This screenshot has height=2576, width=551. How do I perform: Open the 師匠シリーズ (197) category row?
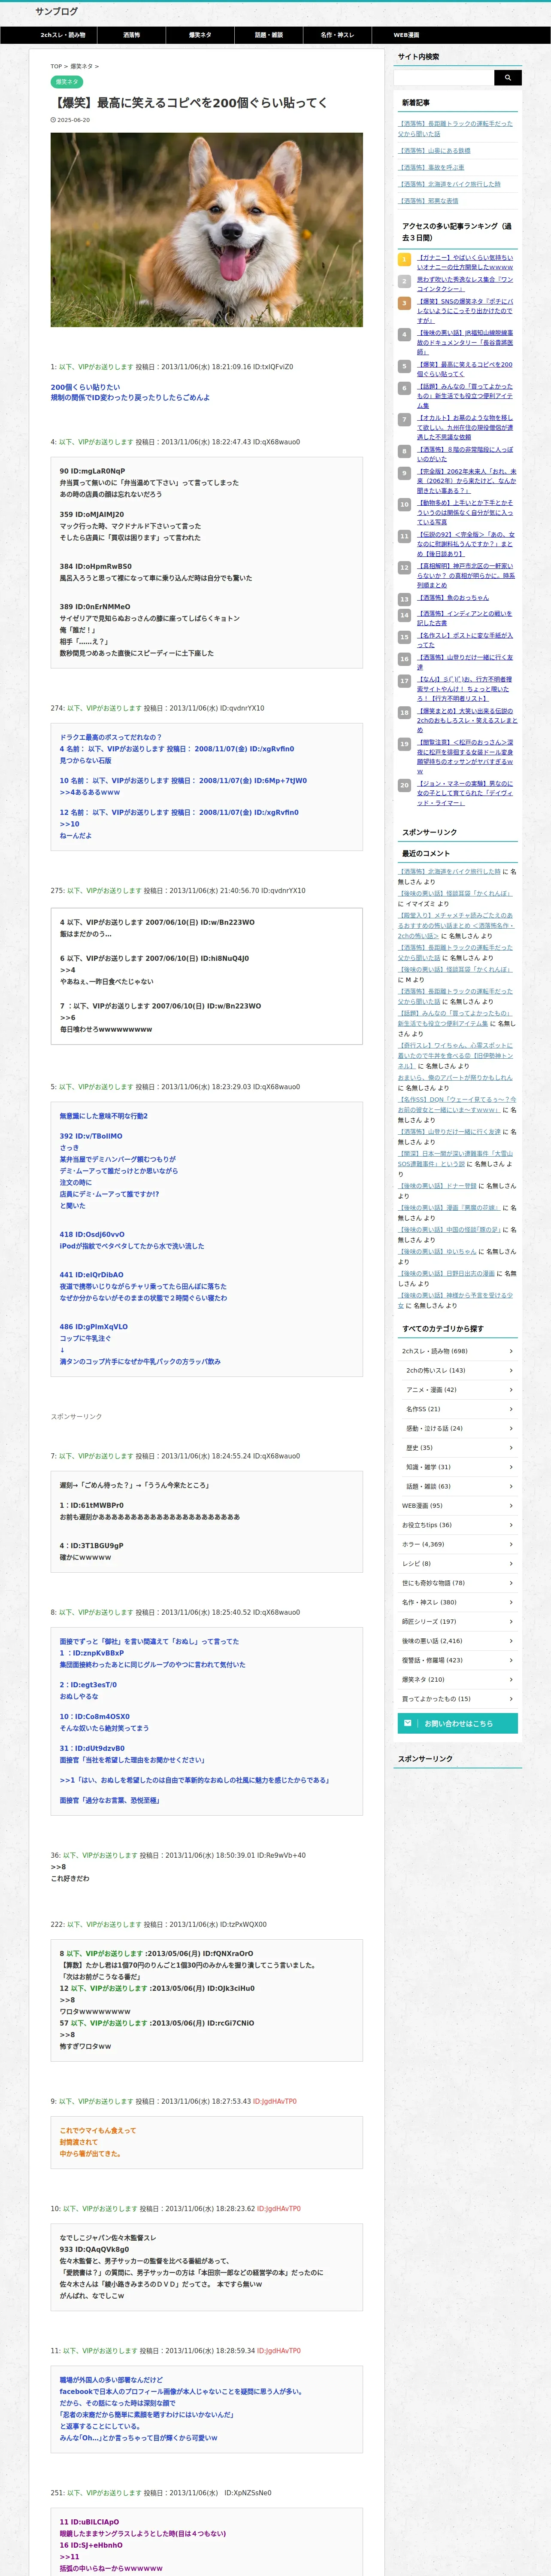click(458, 1621)
